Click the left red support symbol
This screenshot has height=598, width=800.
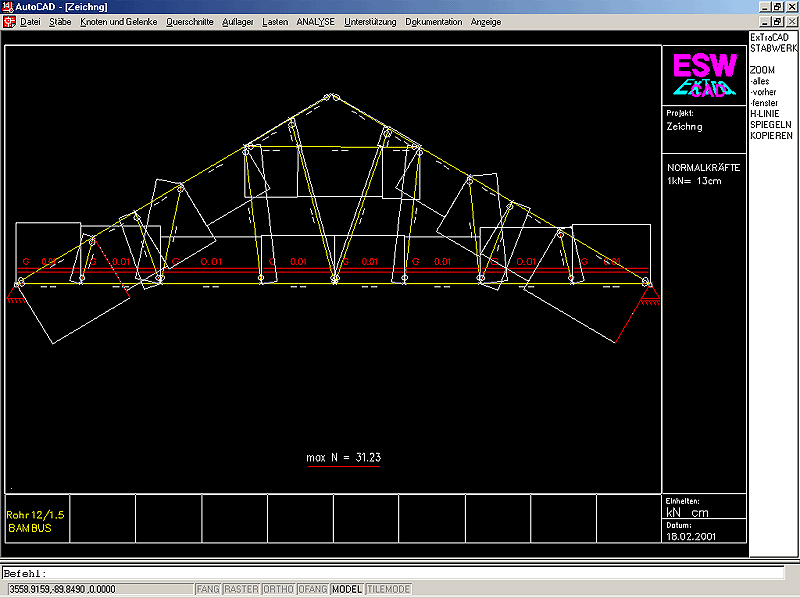(16, 295)
